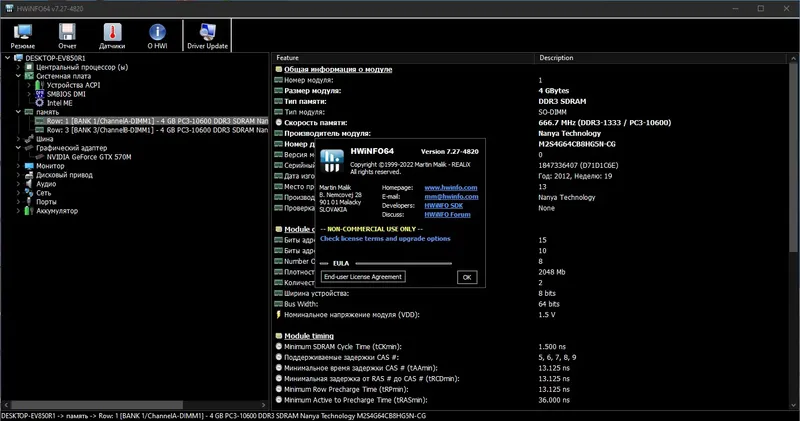Expand the Устройства ACPI node

pos(29,85)
